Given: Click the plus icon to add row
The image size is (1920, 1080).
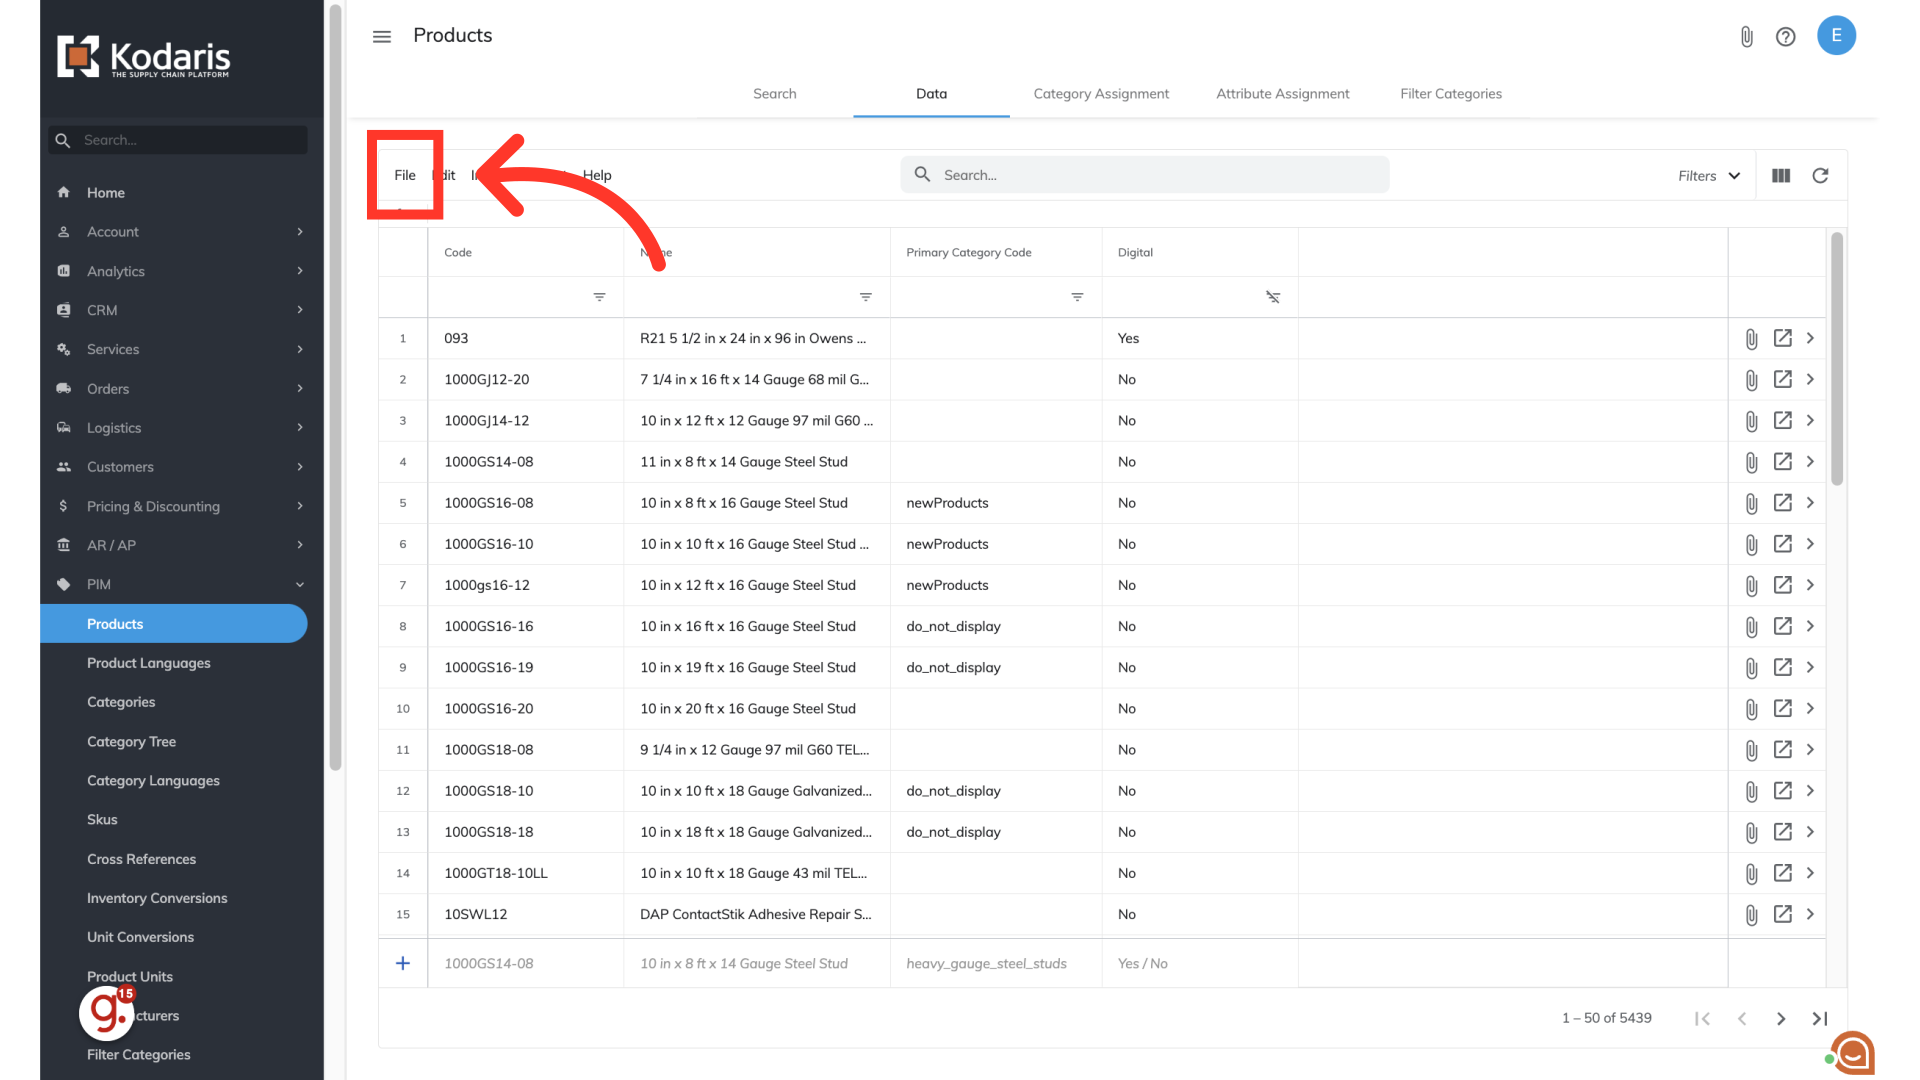Looking at the screenshot, I should click(x=403, y=963).
